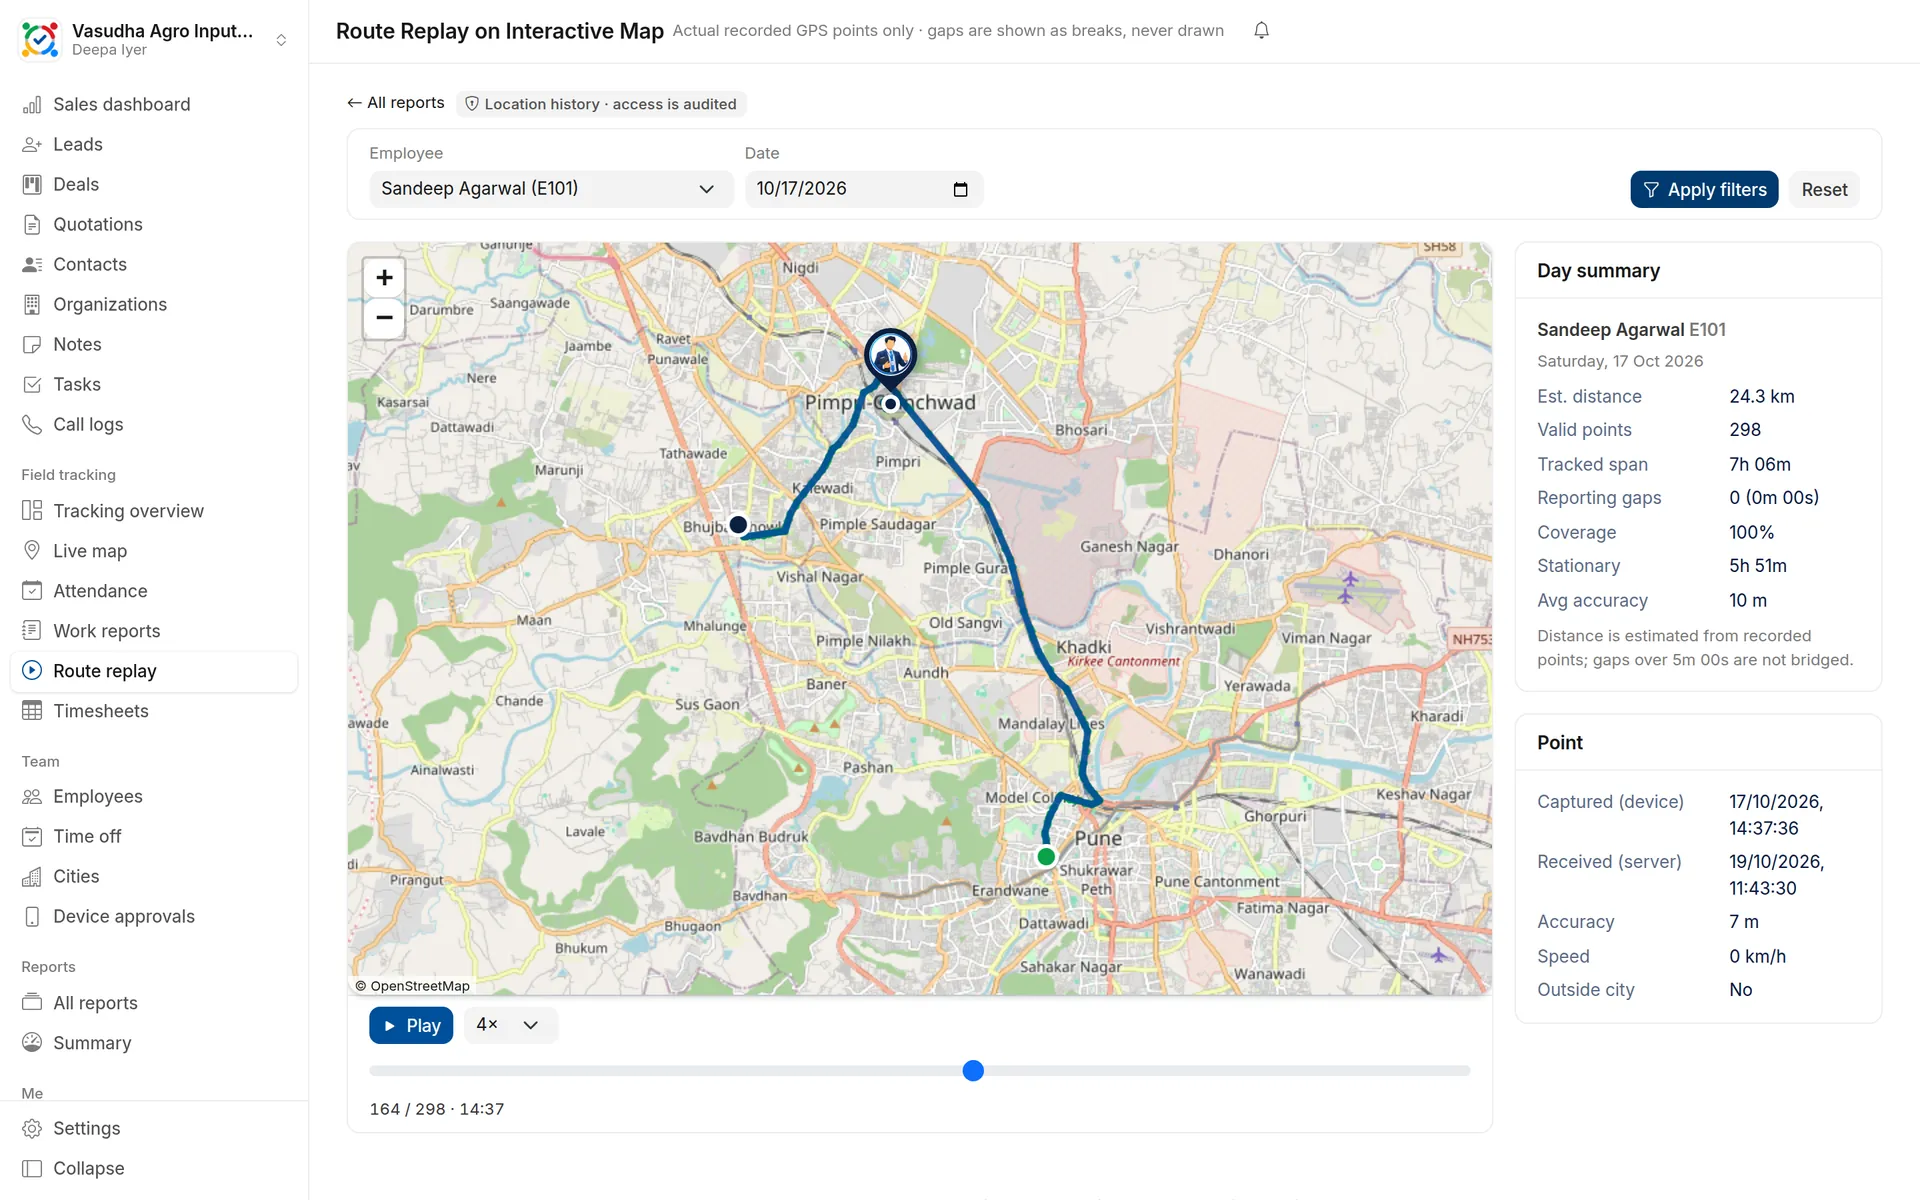This screenshot has width=1920, height=1200.
Task: Click the Timesheets table icon
Action: tap(32, 711)
